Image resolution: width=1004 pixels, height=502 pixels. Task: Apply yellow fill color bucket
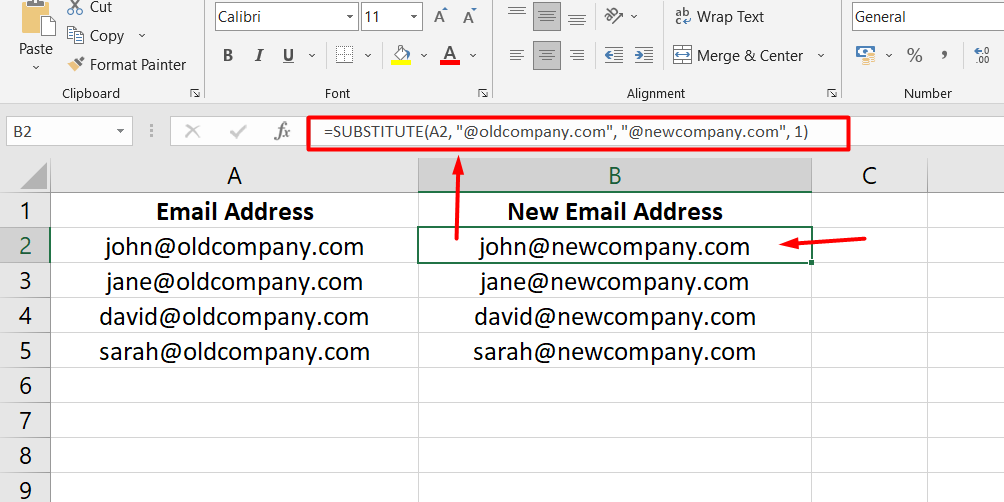(x=401, y=55)
